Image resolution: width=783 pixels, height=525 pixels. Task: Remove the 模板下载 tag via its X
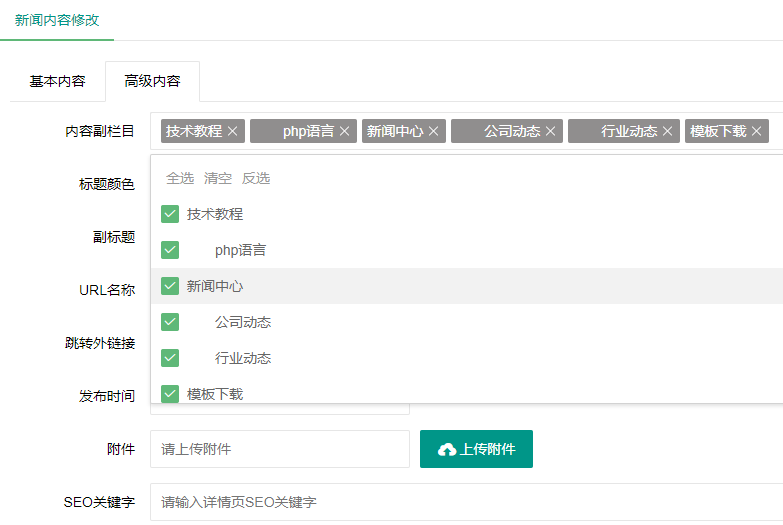click(x=757, y=131)
